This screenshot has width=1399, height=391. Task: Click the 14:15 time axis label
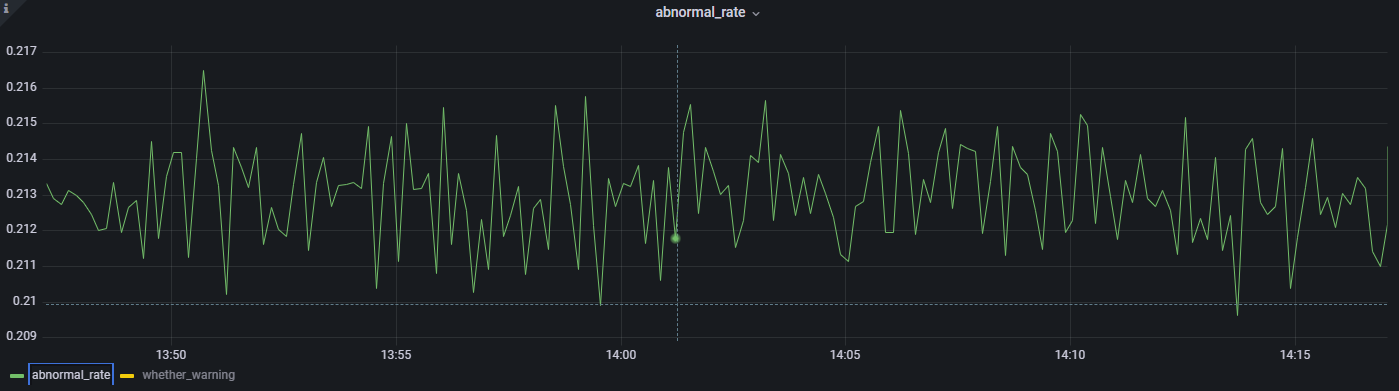coord(1295,355)
